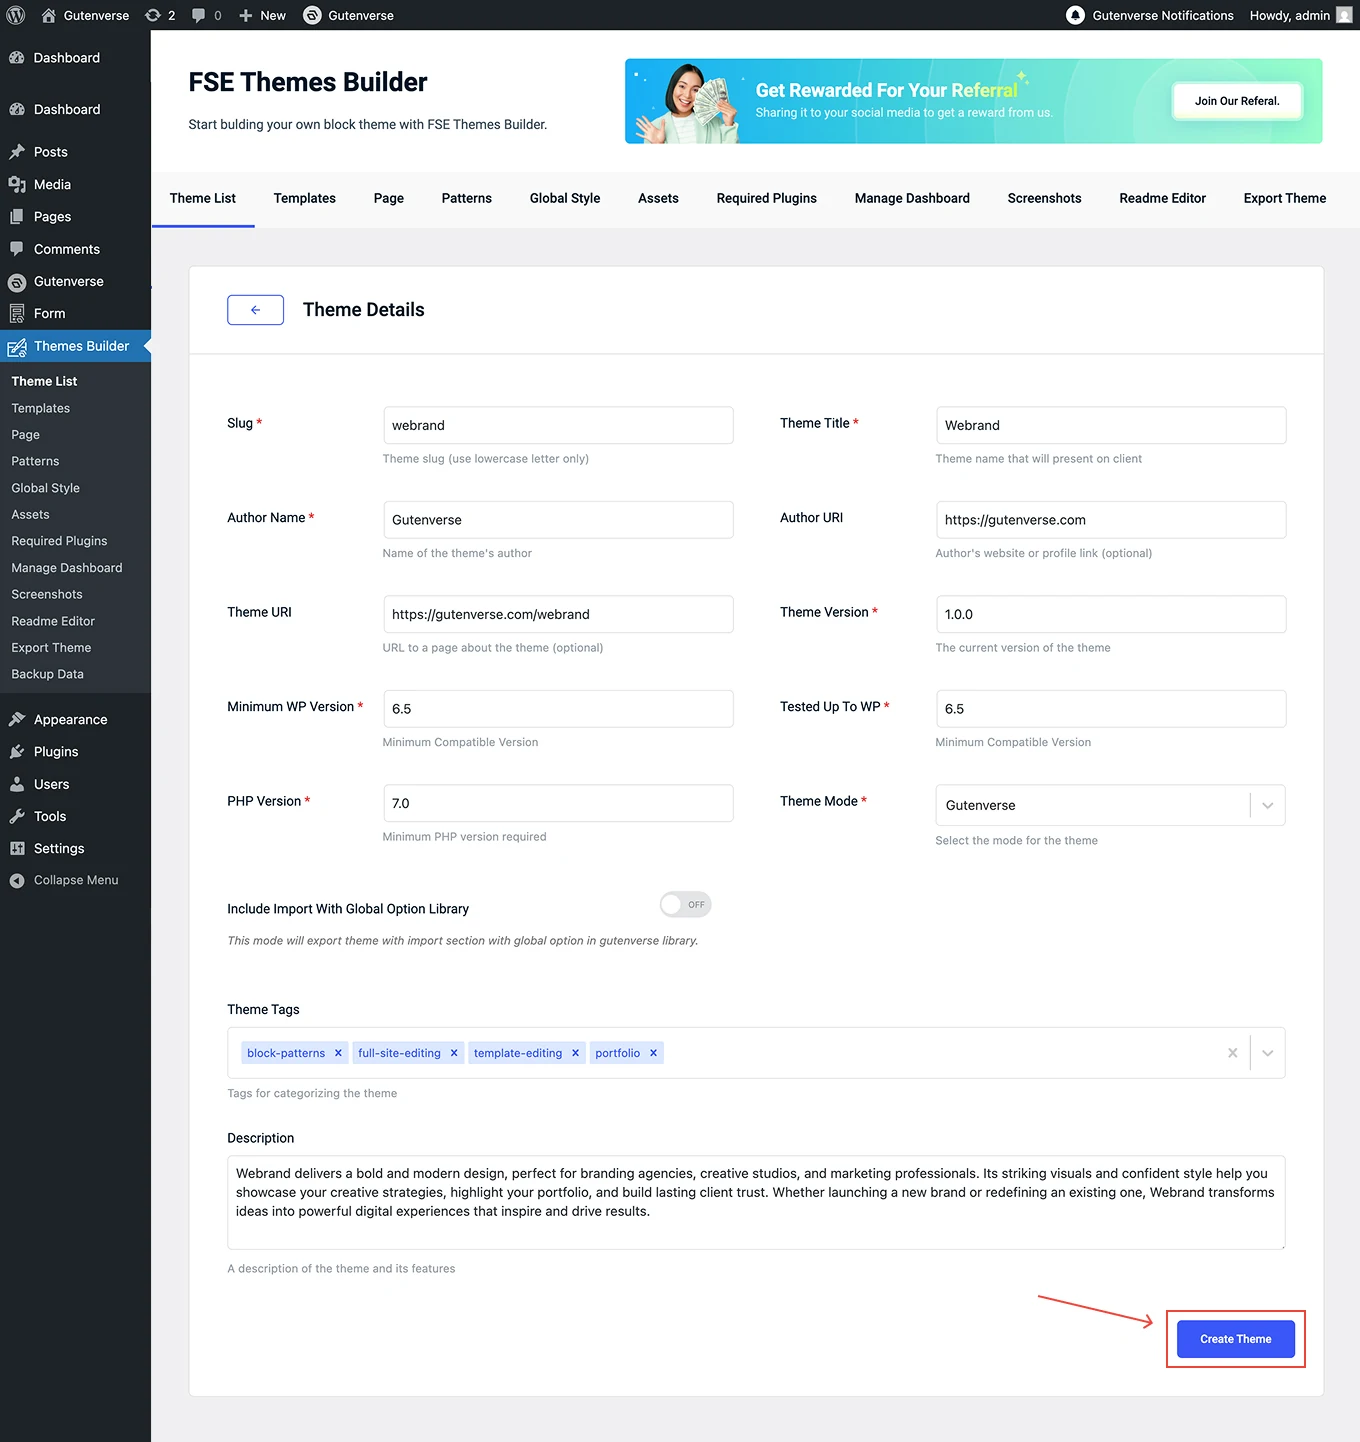This screenshot has width=1360, height=1442.
Task: Open the Gutenverse Notifications bell icon
Action: (x=1075, y=15)
